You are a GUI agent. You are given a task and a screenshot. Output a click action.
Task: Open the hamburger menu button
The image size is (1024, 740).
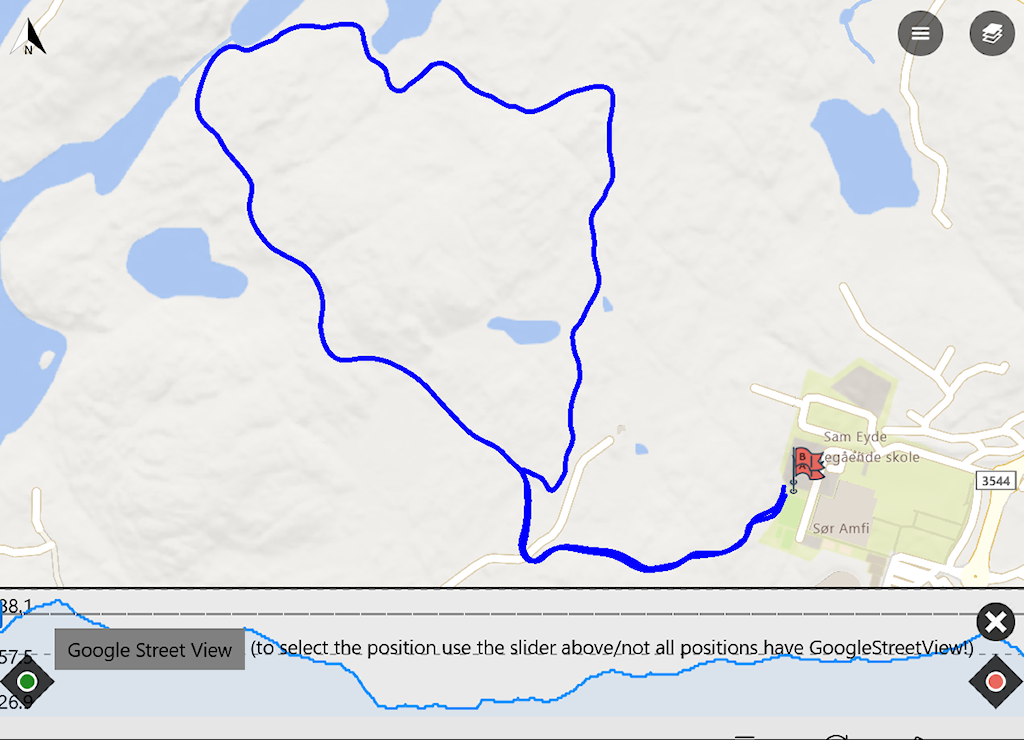[x=920, y=33]
